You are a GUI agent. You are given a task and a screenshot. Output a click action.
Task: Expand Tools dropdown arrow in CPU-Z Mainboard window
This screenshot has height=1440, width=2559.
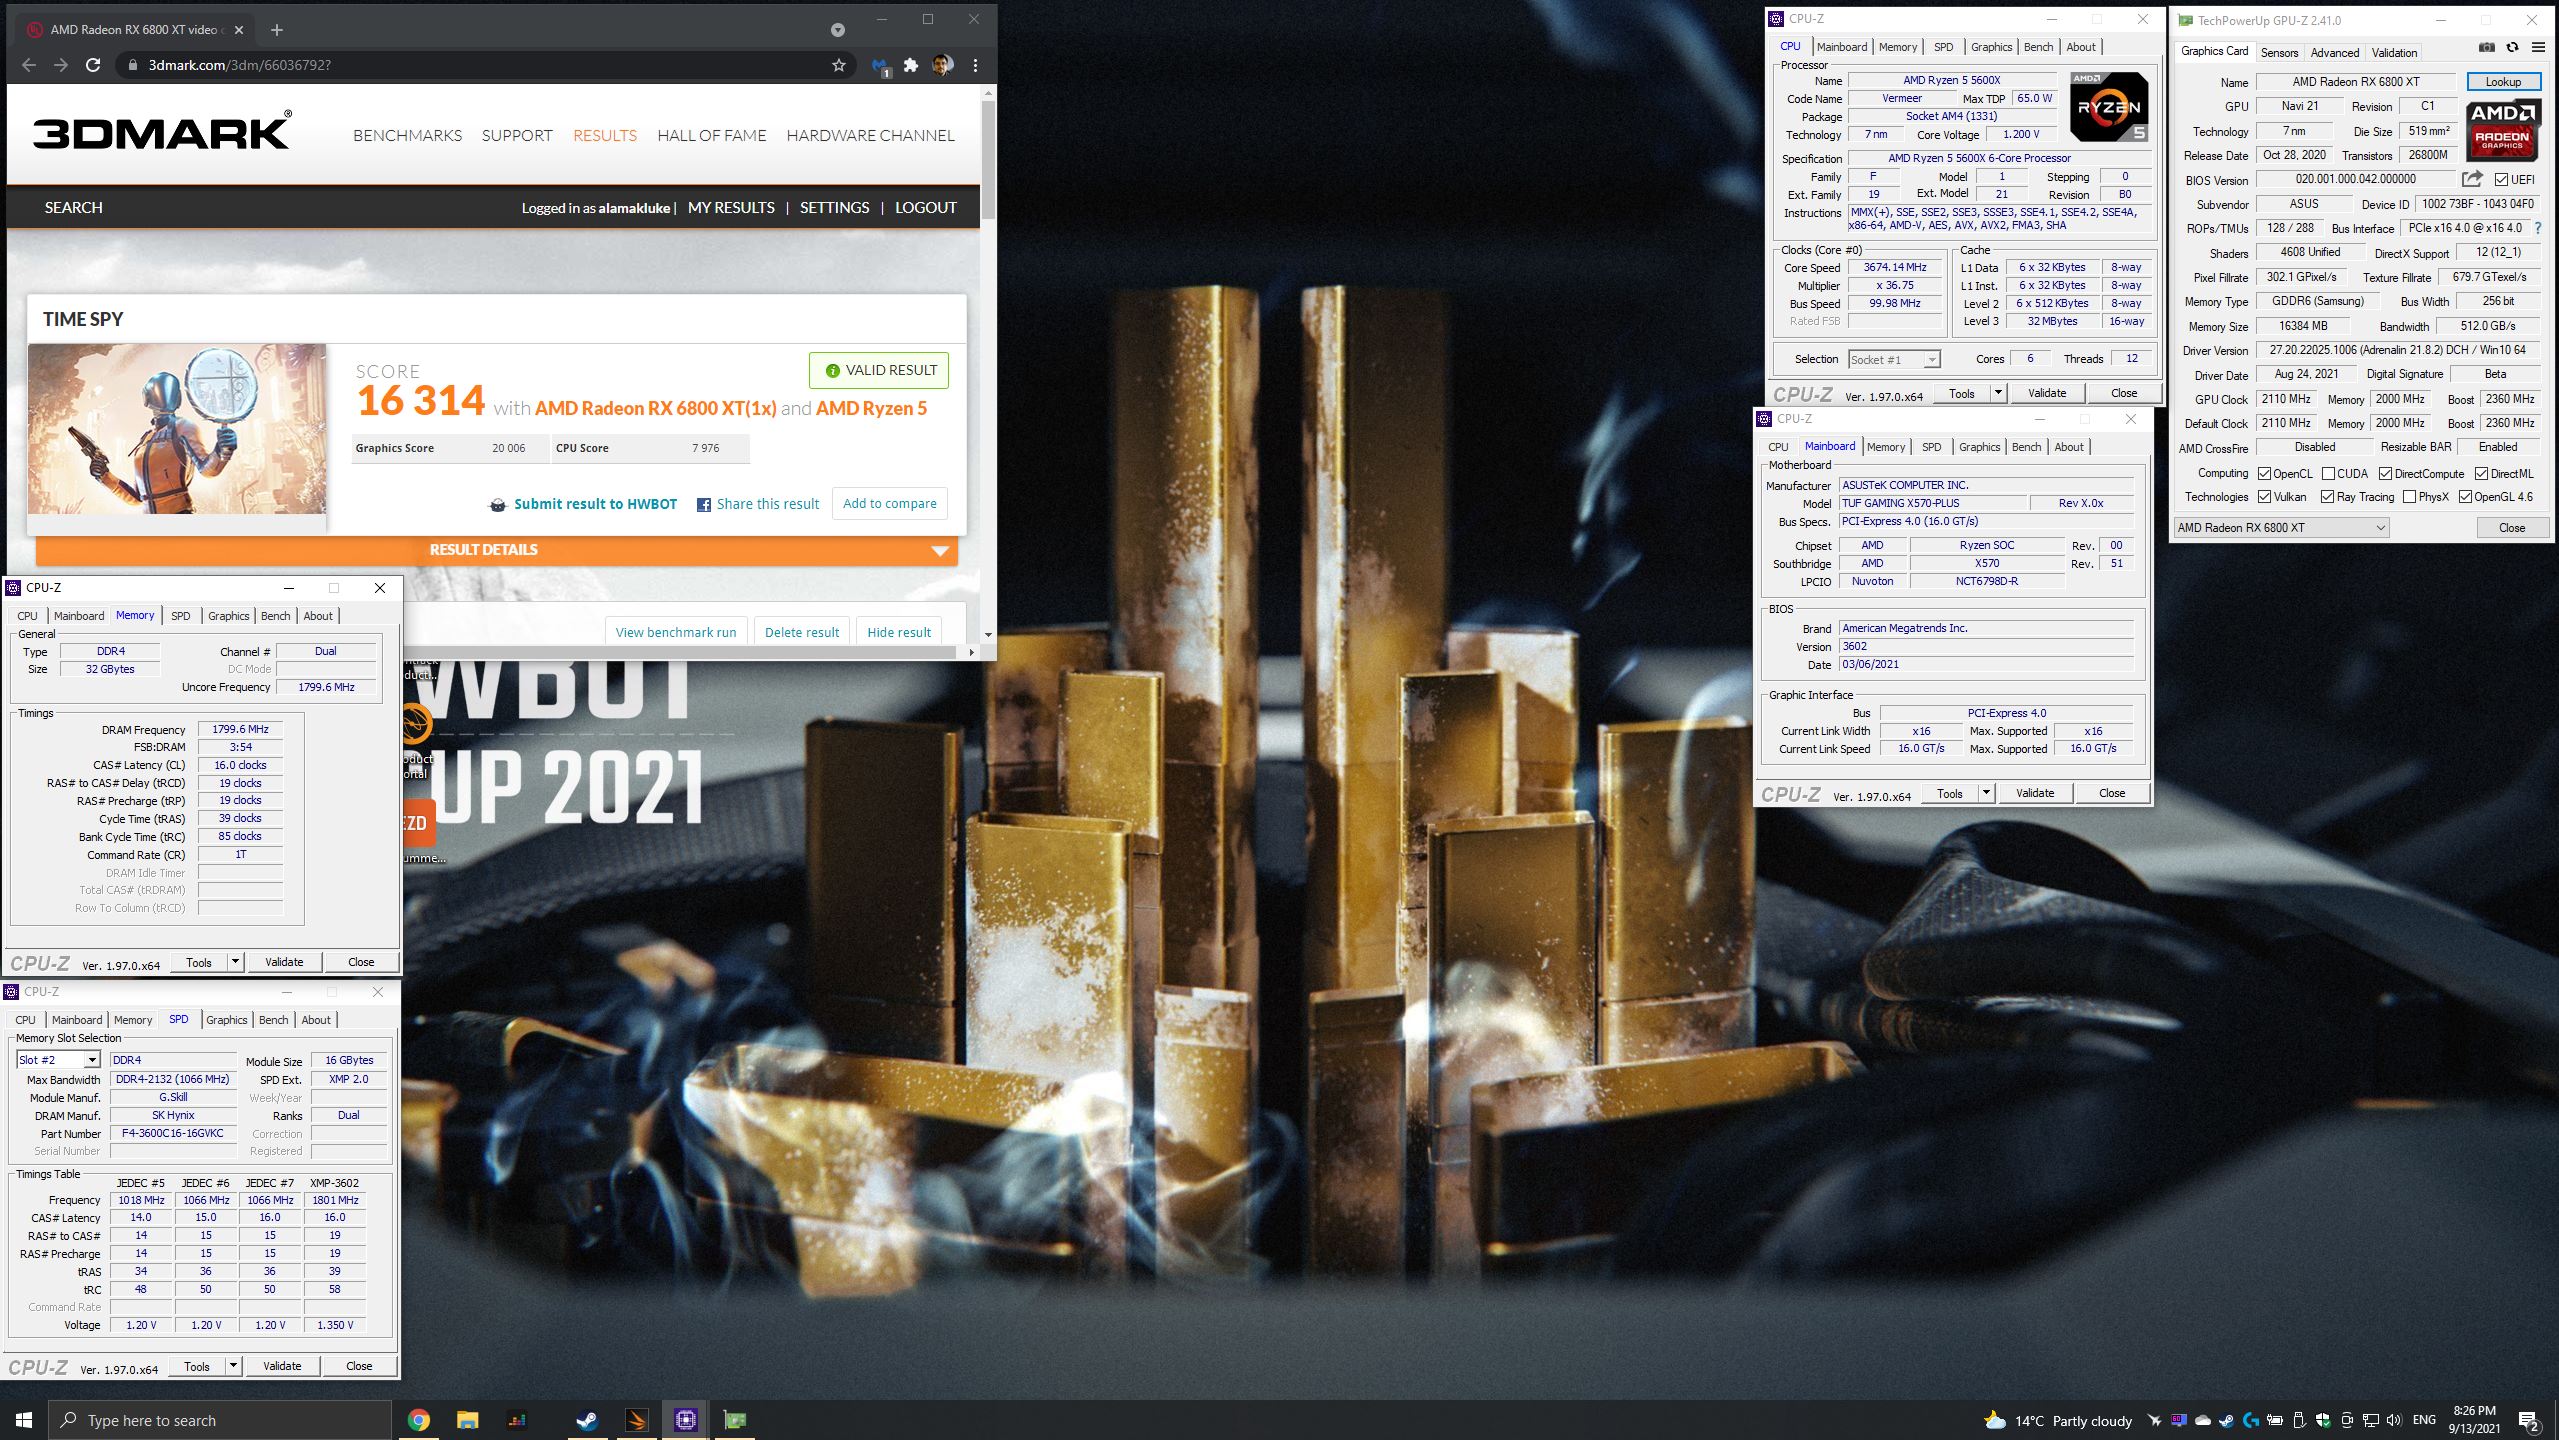1986,793
